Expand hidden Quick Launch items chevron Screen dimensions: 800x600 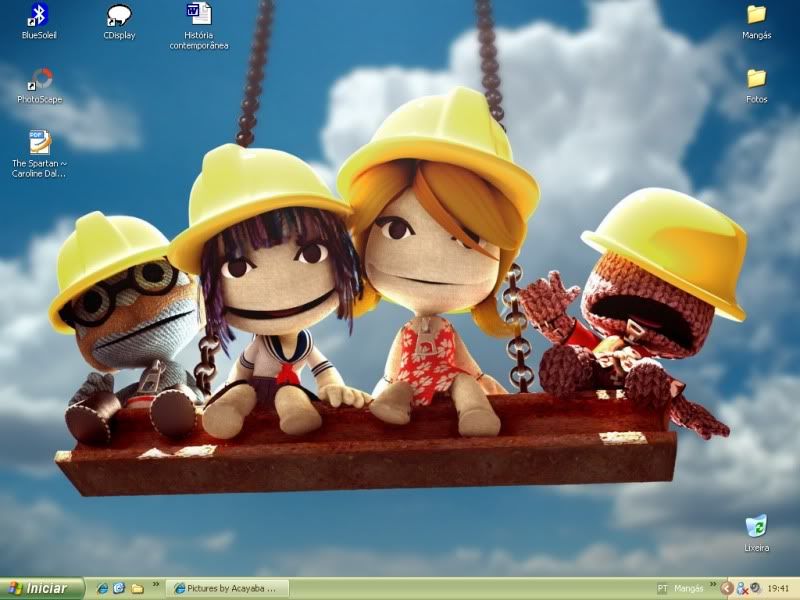pyautogui.click(x=156, y=585)
